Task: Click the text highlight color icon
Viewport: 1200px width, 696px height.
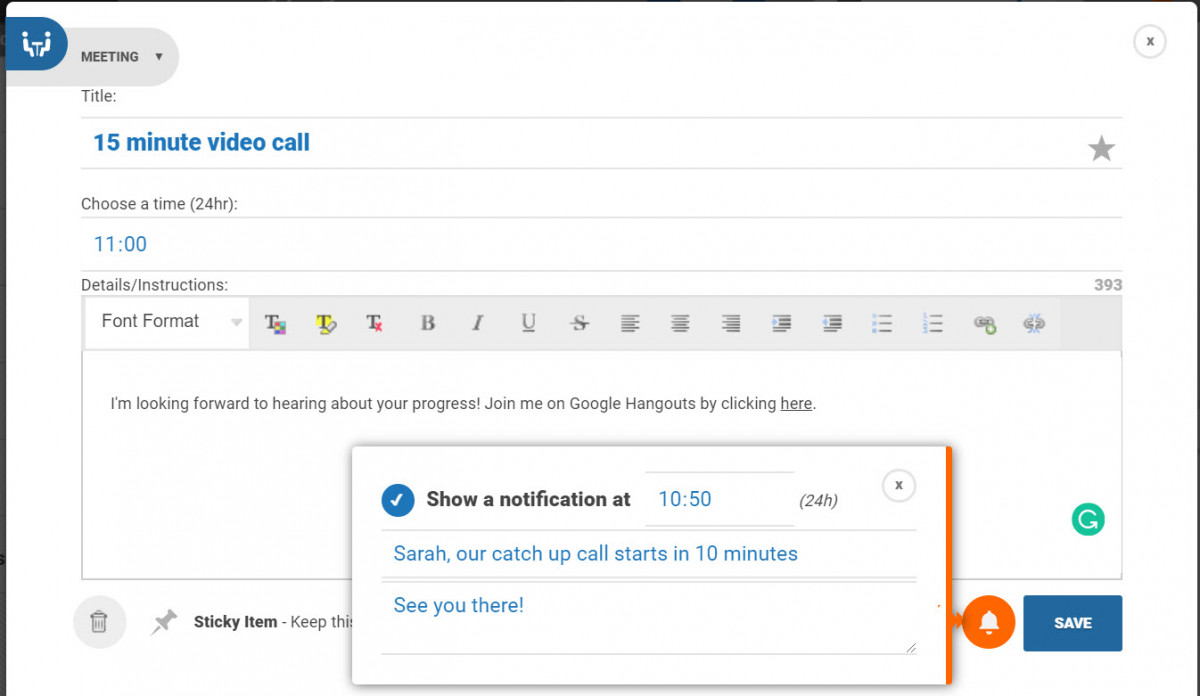Action: [326, 323]
